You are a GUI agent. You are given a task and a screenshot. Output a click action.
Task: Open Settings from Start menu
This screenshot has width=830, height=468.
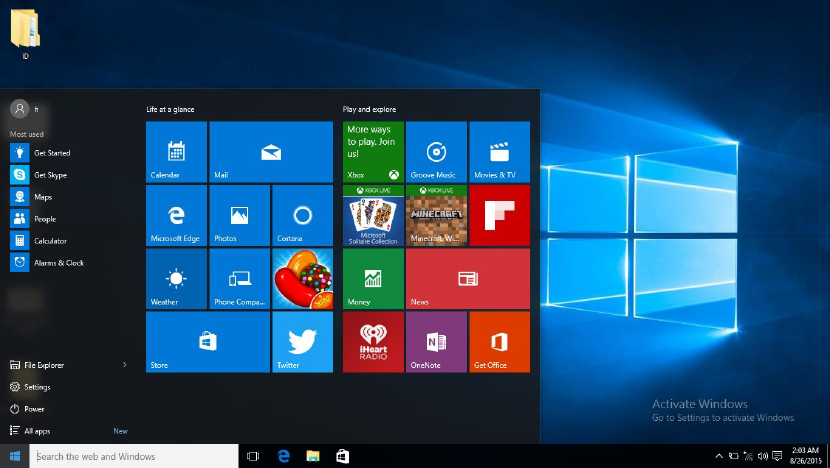click(x=37, y=387)
